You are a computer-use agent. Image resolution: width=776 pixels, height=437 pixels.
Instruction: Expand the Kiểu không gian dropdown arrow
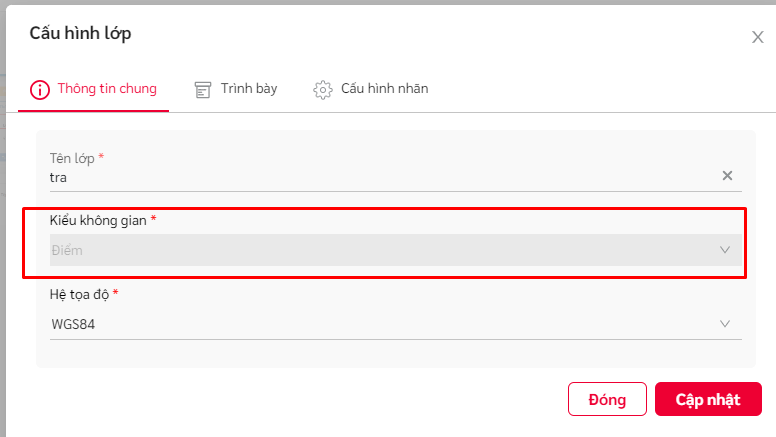click(x=725, y=250)
